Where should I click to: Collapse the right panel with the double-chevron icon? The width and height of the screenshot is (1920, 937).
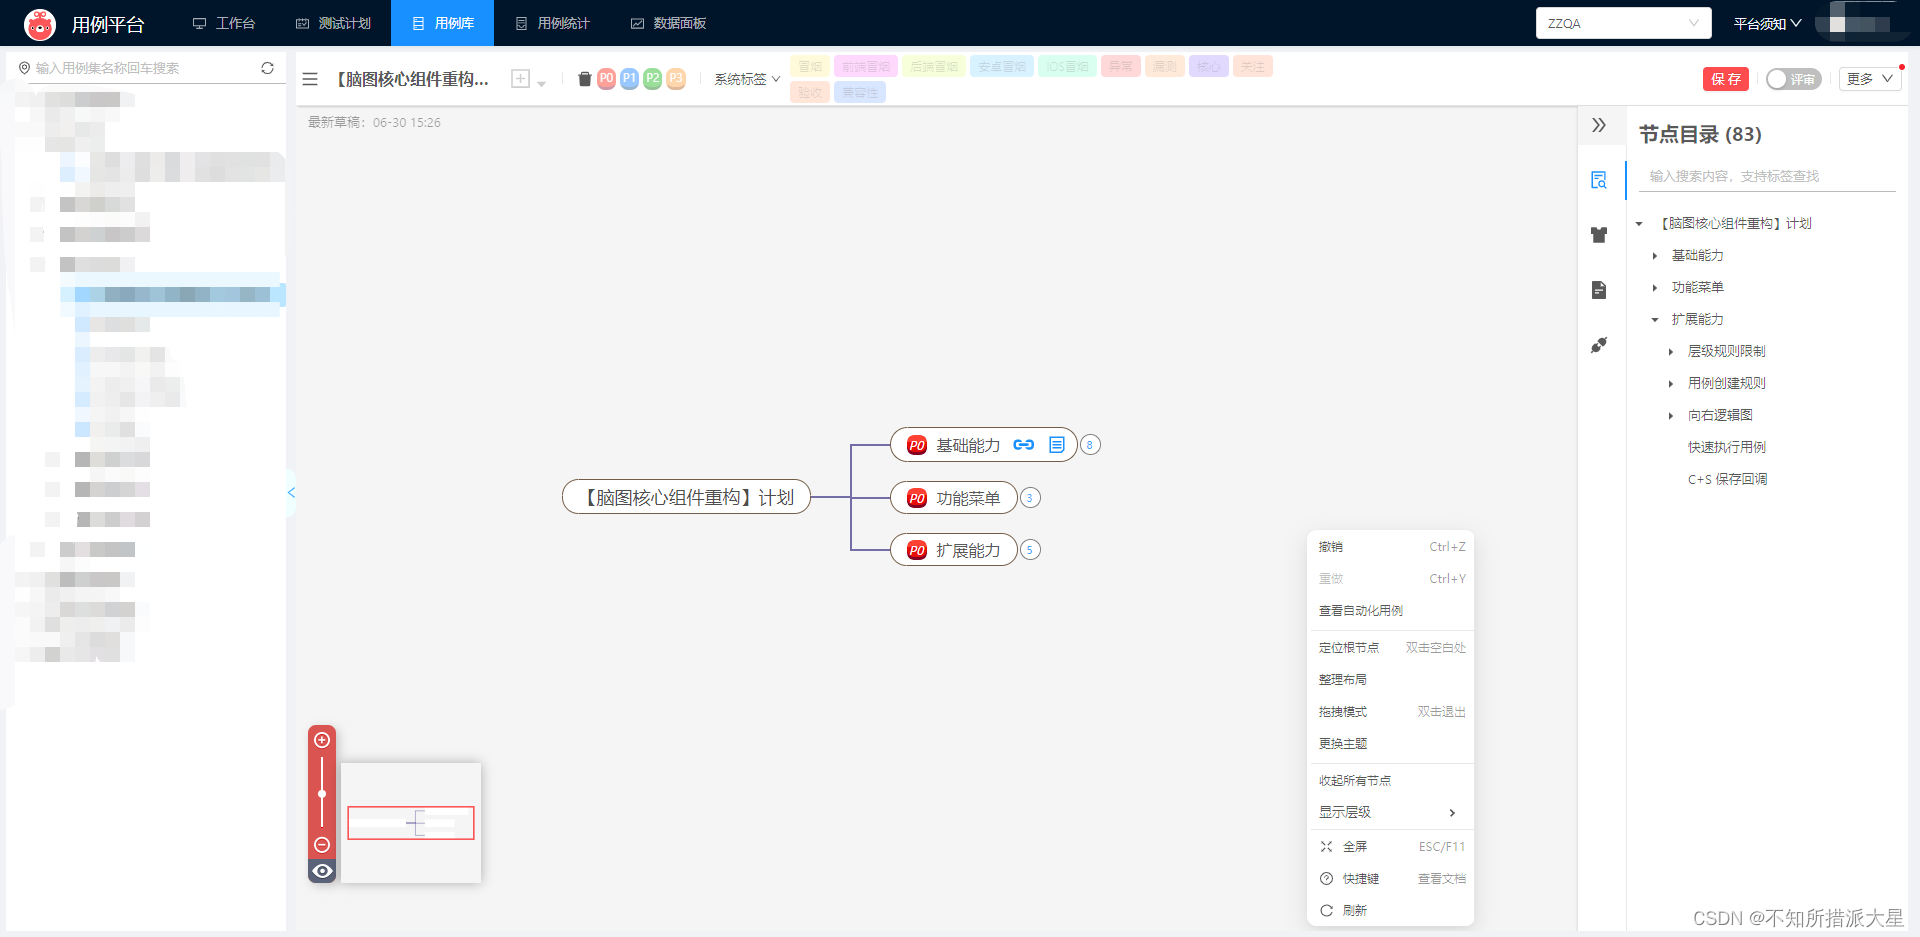[1599, 125]
